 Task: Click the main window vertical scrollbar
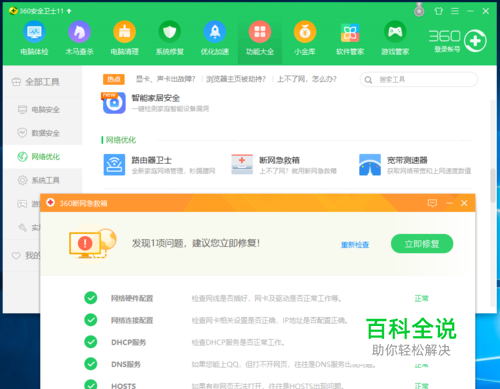(x=492, y=185)
